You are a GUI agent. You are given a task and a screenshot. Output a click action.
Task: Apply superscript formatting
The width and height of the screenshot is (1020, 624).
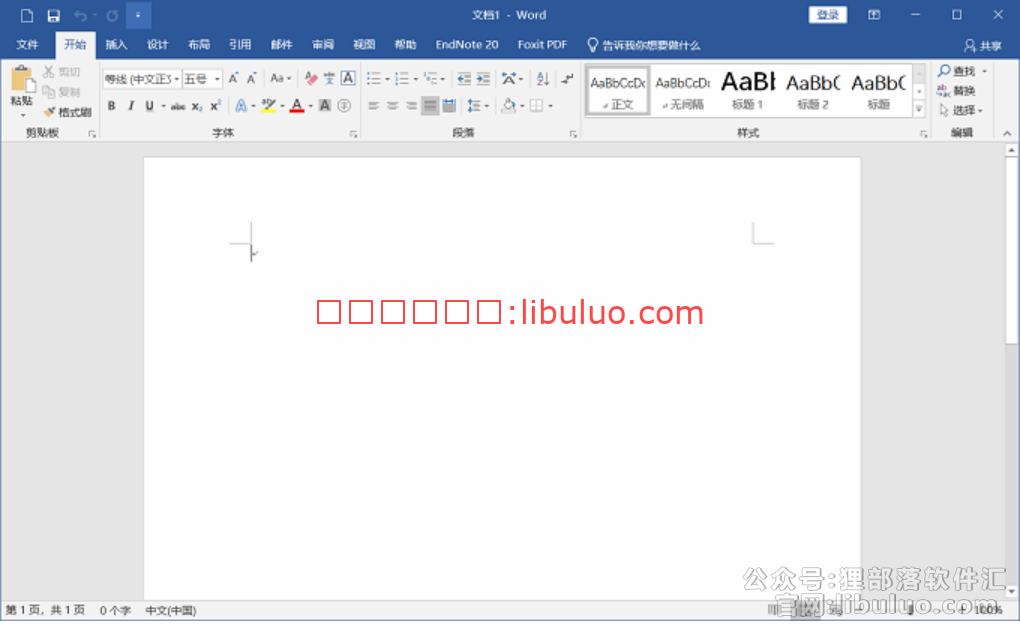(215, 106)
